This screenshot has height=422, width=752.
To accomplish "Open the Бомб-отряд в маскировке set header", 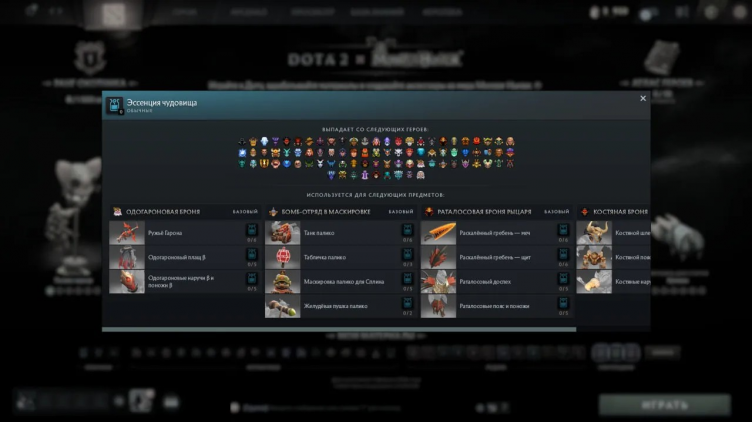I will tap(325, 212).
